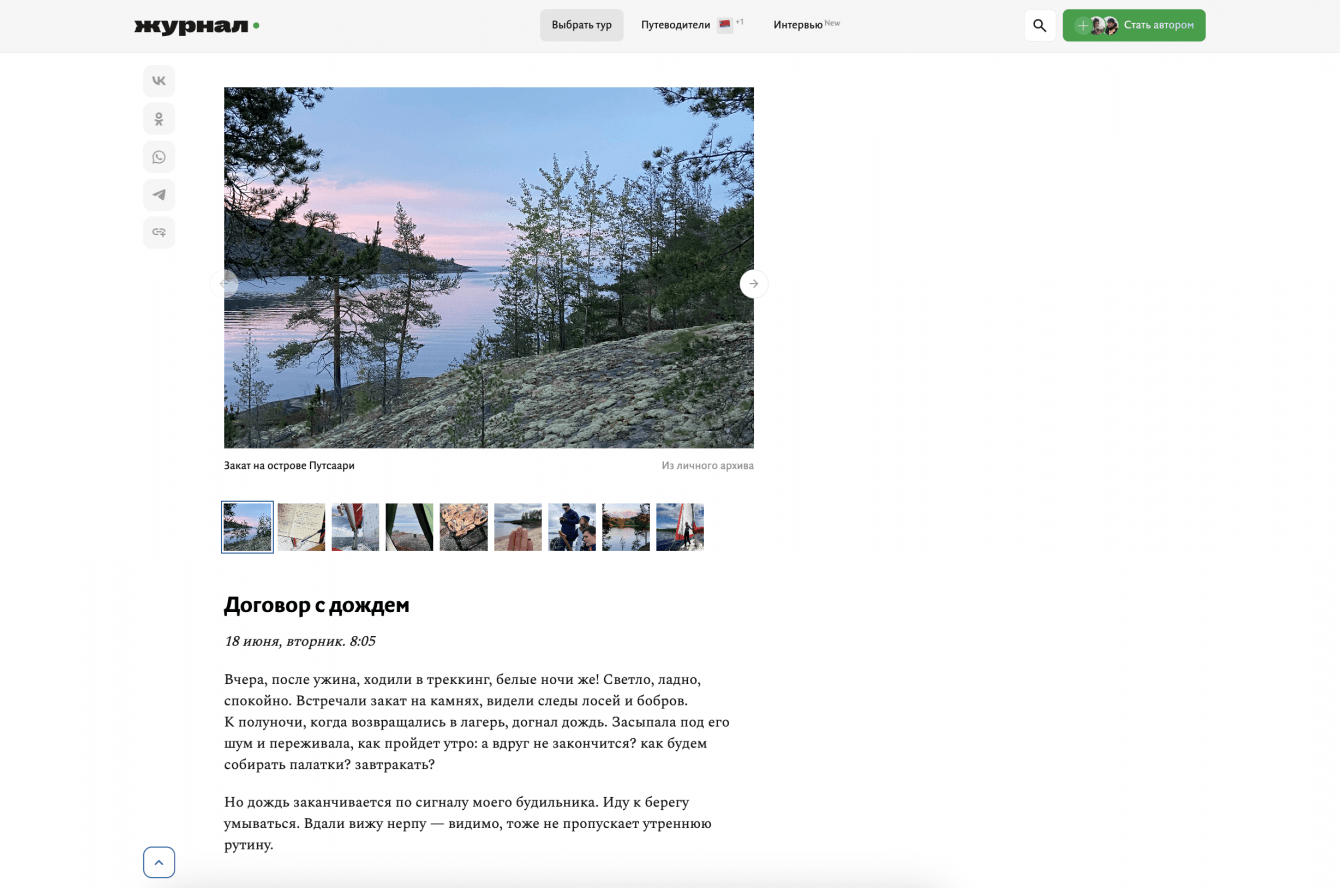Select the red sail thumbnail
The height and width of the screenshot is (888, 1340).
tap(680, 527)
